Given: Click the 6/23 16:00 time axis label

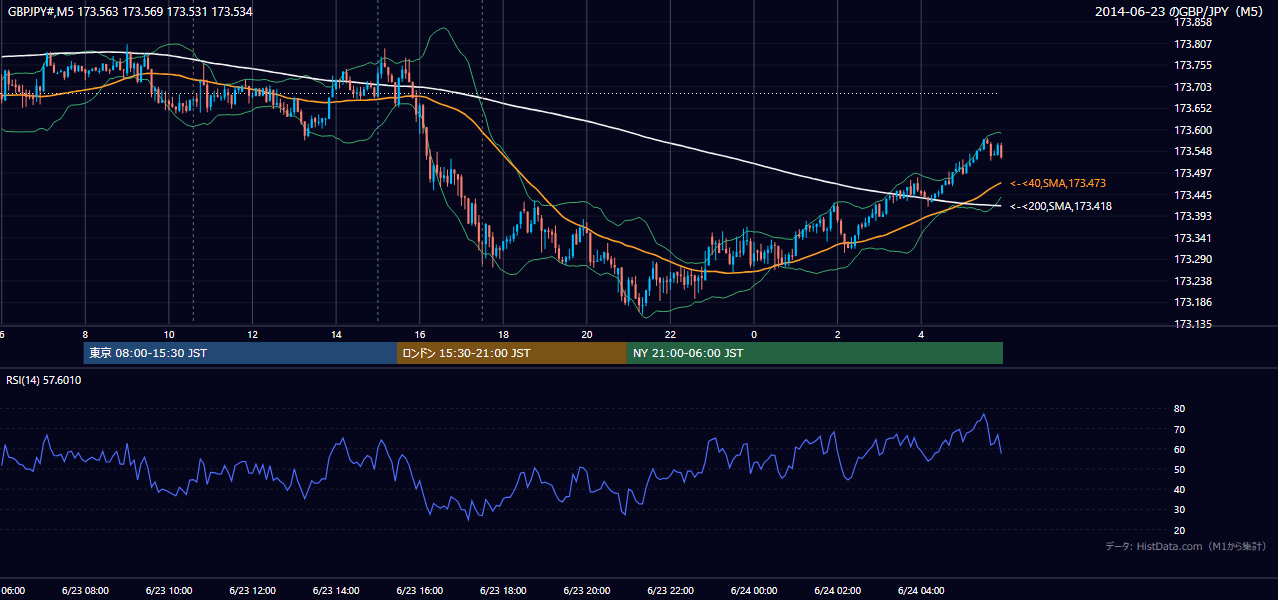Looking at the screenshot, I should tap(419, 591).
